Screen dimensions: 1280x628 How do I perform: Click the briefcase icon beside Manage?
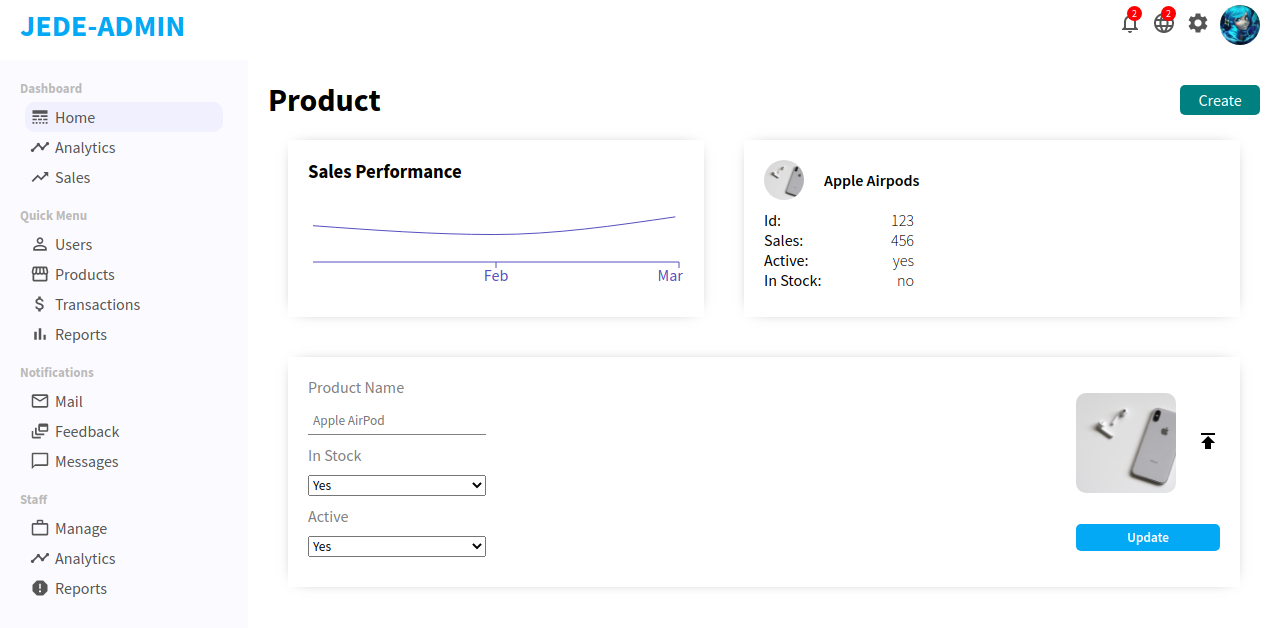[40, 528]
